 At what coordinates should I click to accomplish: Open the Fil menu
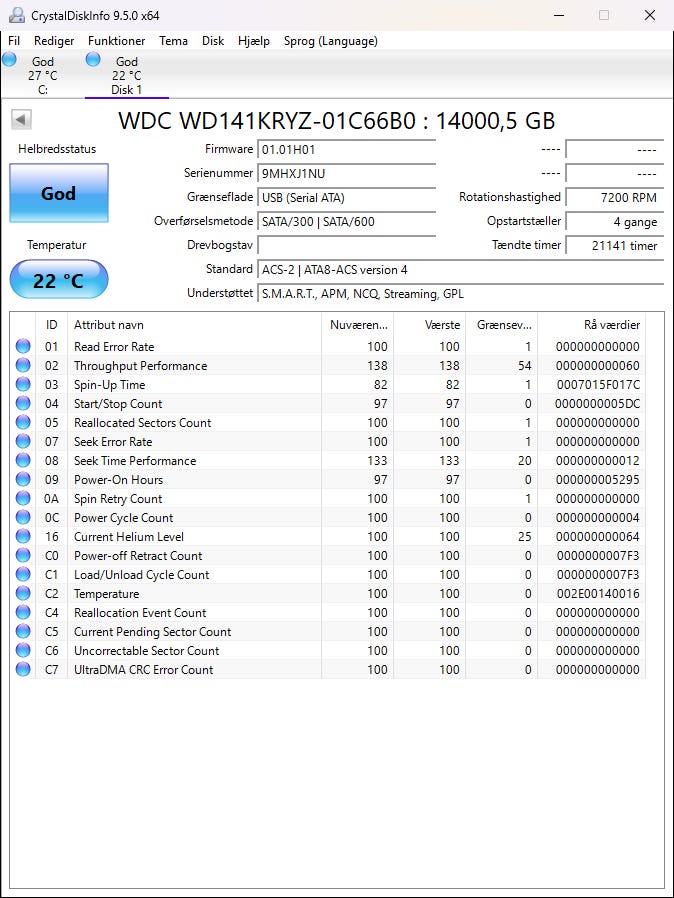(14, 41)
